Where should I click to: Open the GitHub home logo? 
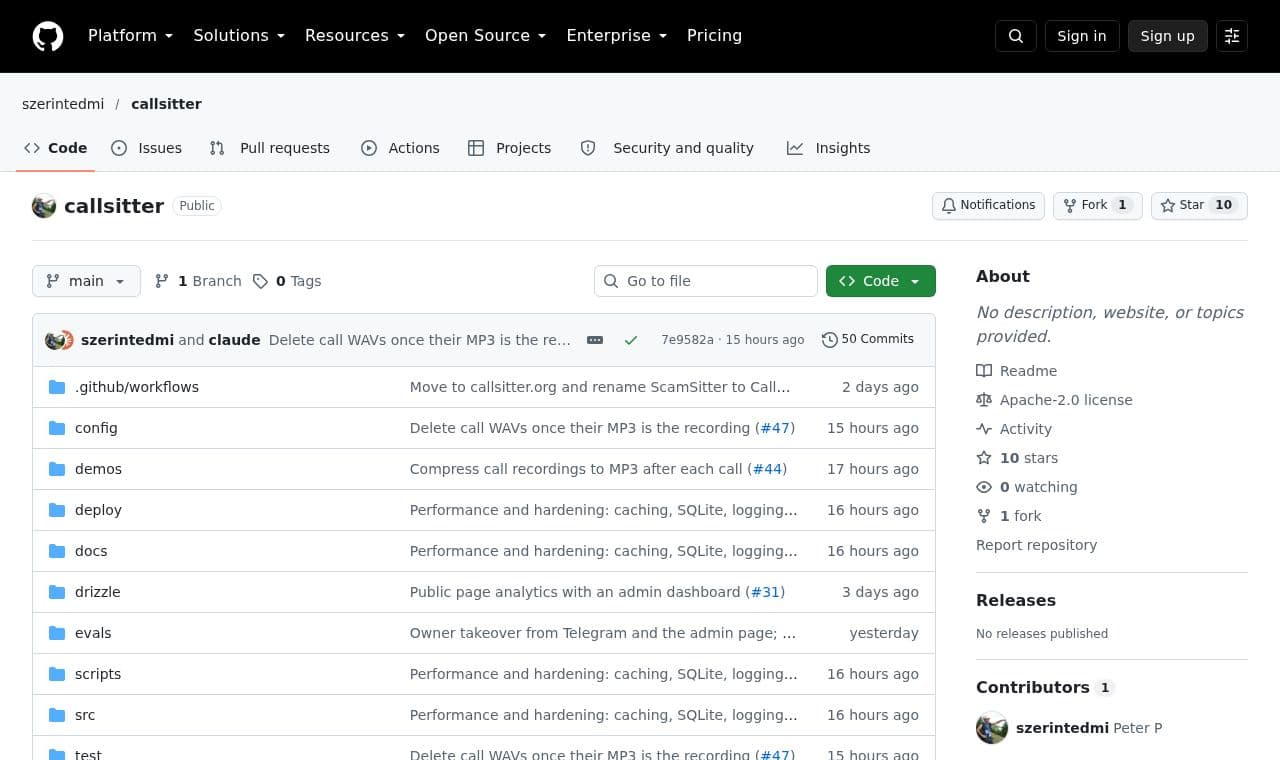pos(48,36)
